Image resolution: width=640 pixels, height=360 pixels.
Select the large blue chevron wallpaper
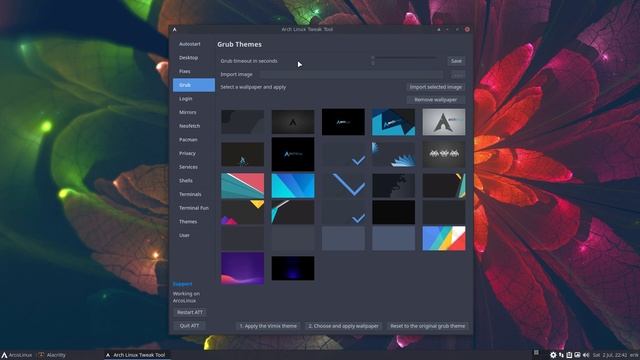pos(343,186)
